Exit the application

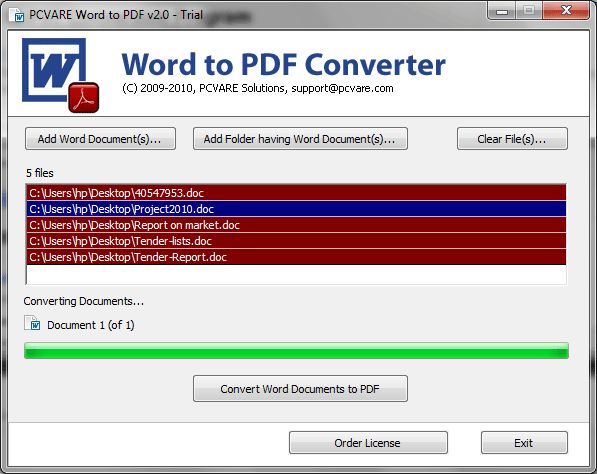click(x=524, y=442)
